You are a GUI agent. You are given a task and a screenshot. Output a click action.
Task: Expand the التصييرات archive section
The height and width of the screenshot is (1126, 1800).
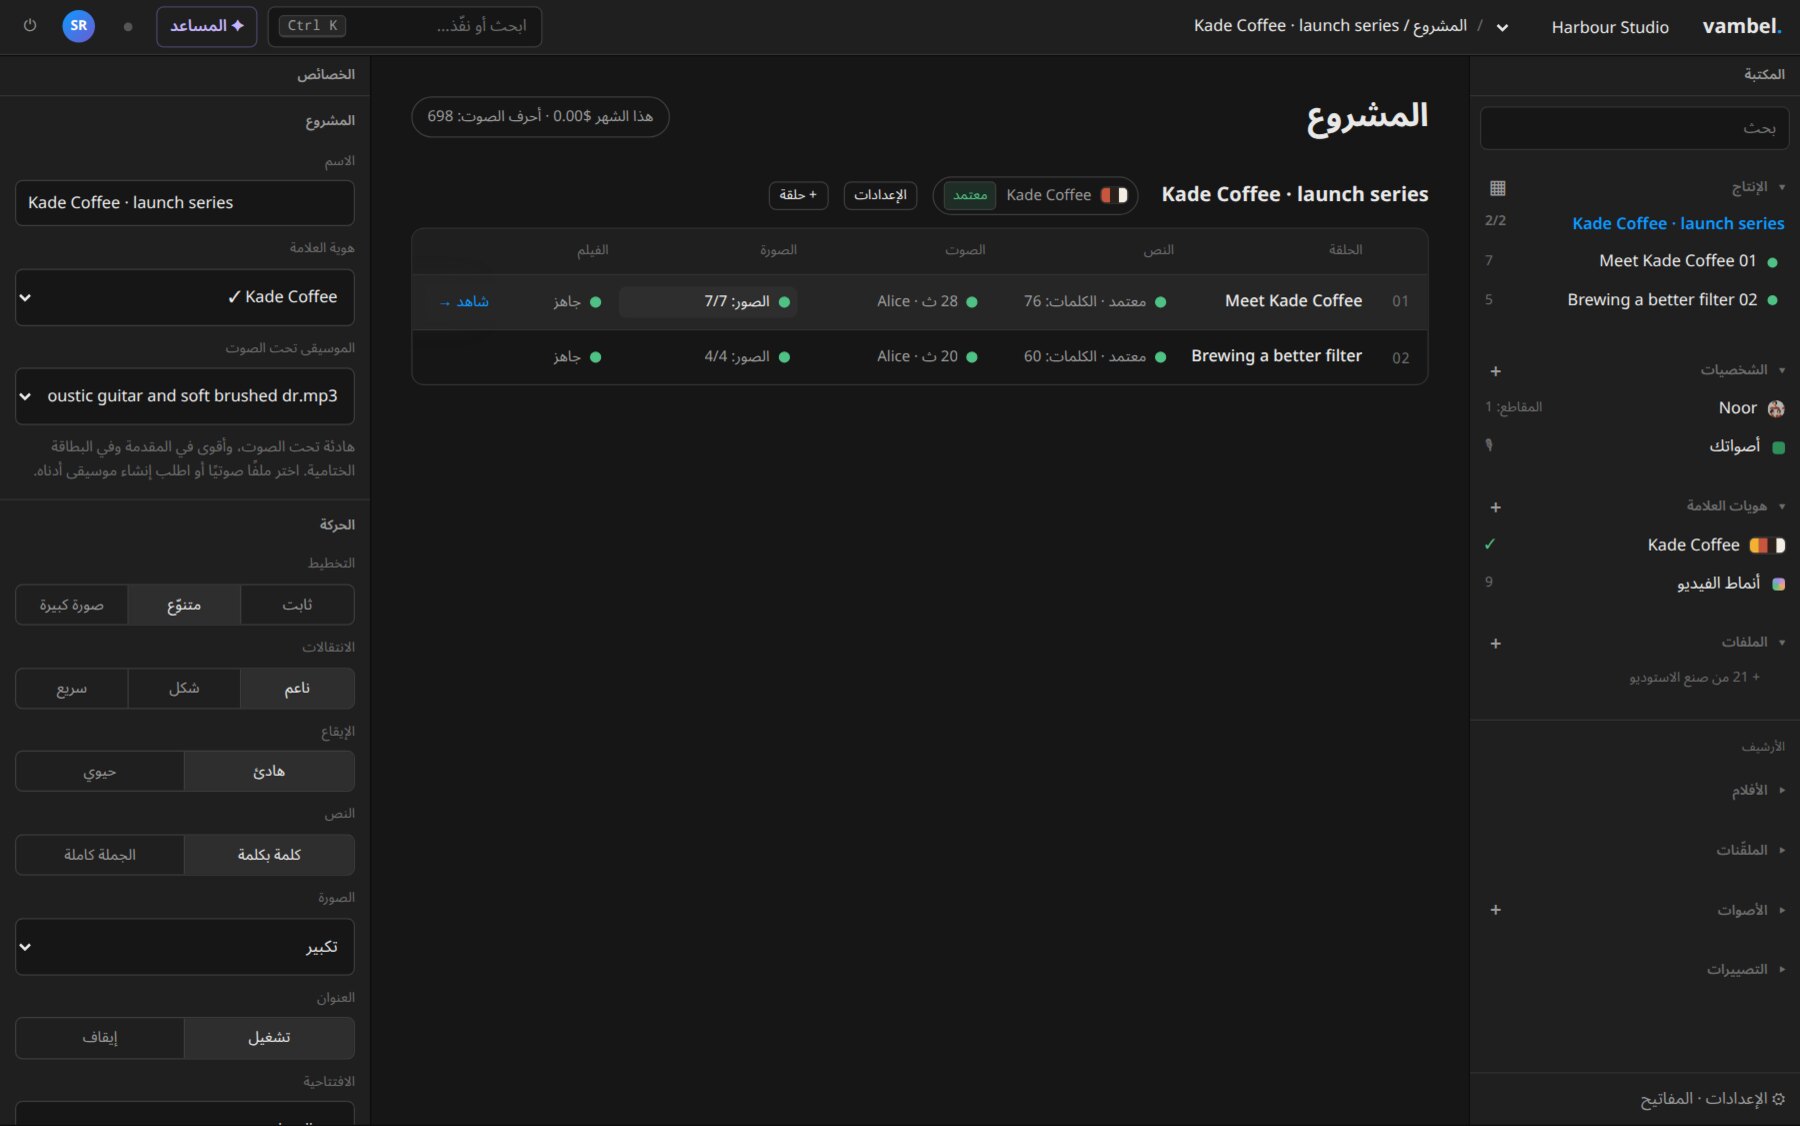[x=1746, y=969]
